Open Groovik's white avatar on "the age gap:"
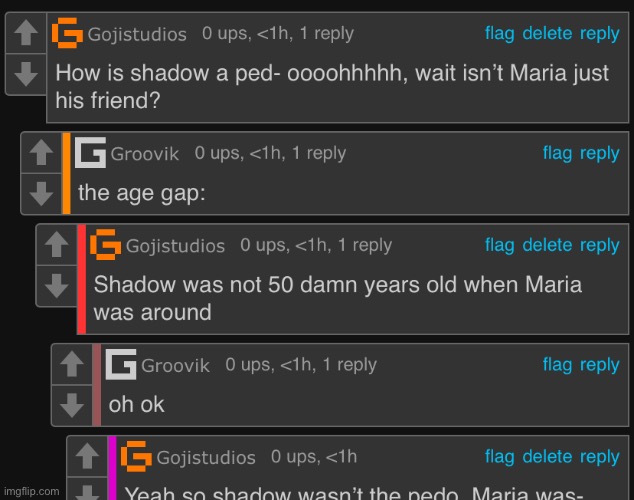This screenshot has height=500, width=634. point(91,152)
